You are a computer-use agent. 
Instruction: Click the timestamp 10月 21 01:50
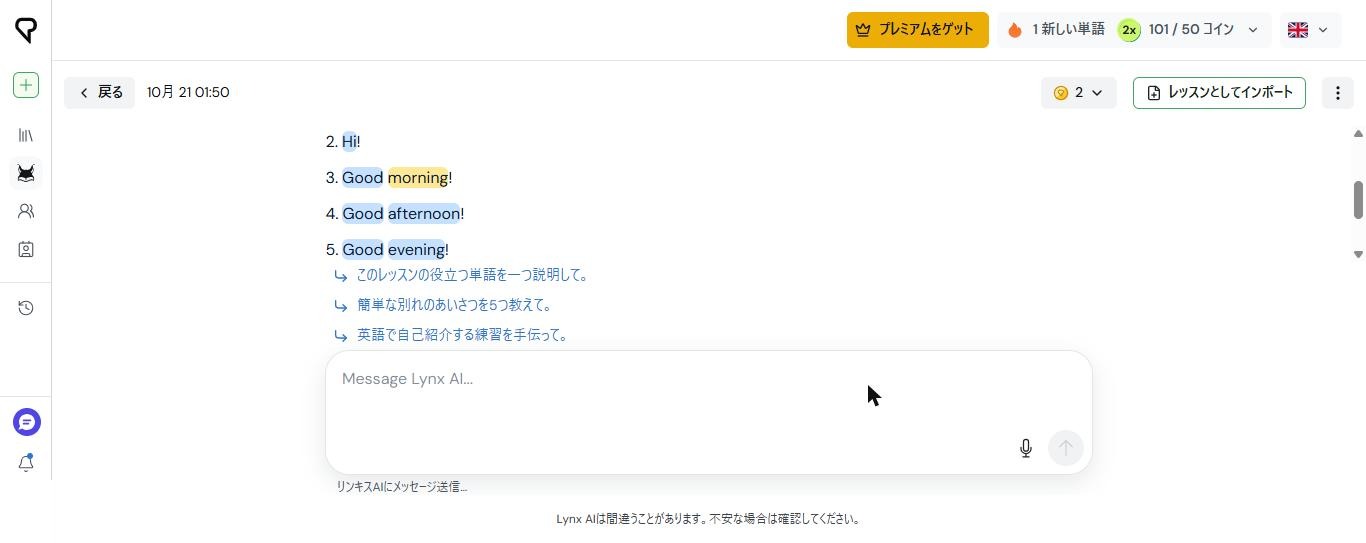[x=188, y=92]
